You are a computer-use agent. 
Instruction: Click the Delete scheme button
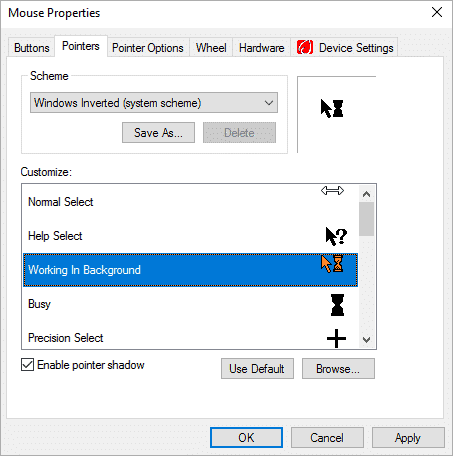(239, 133)
